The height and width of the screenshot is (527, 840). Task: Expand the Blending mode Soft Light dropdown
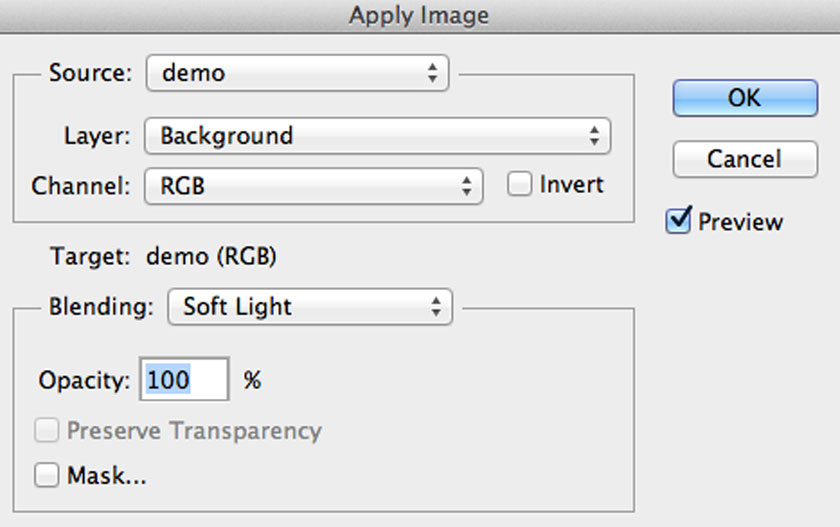click(x=310, y=307)
